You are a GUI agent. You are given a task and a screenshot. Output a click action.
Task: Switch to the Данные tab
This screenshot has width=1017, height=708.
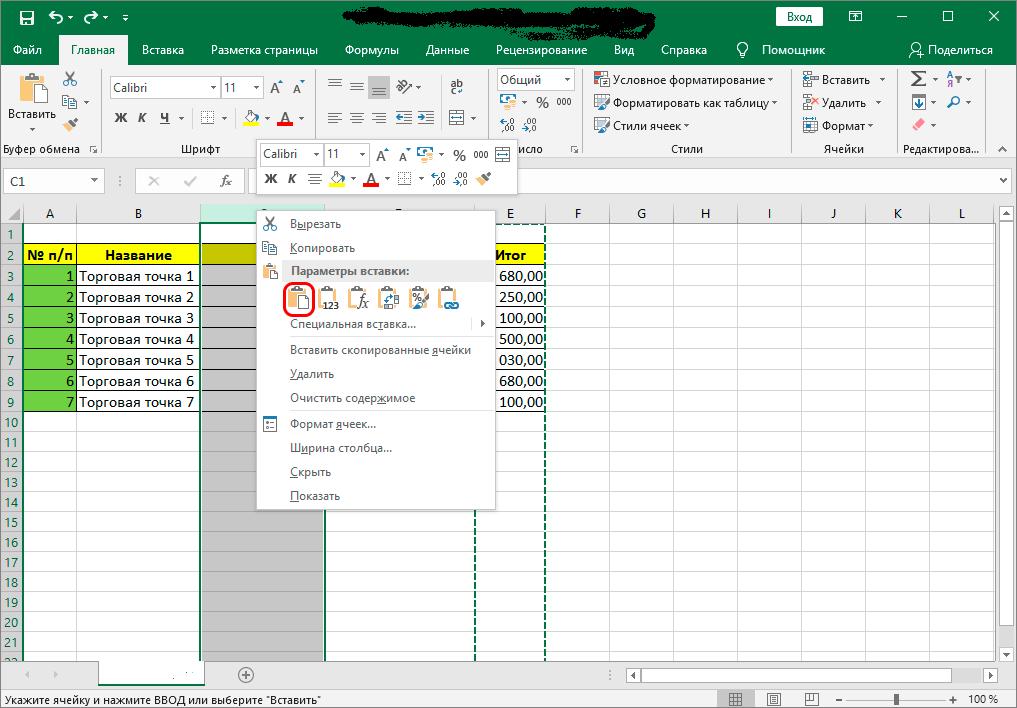pyautogui.click(x=448, y=50)
